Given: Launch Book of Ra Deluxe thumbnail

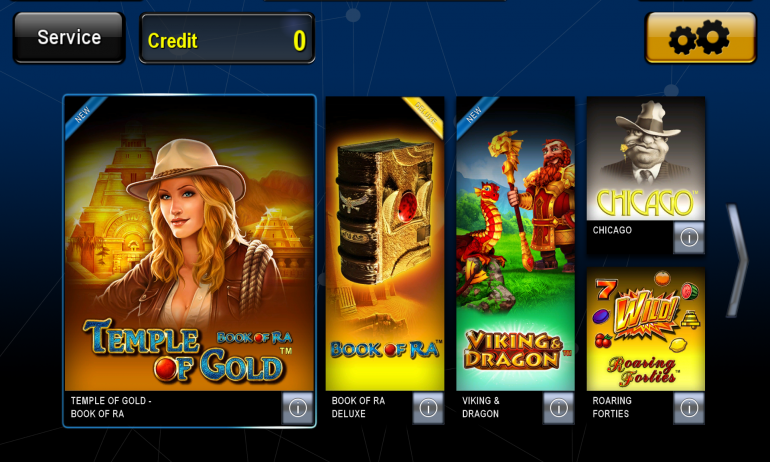Looking at the screenshot, I should coord(385,244).
